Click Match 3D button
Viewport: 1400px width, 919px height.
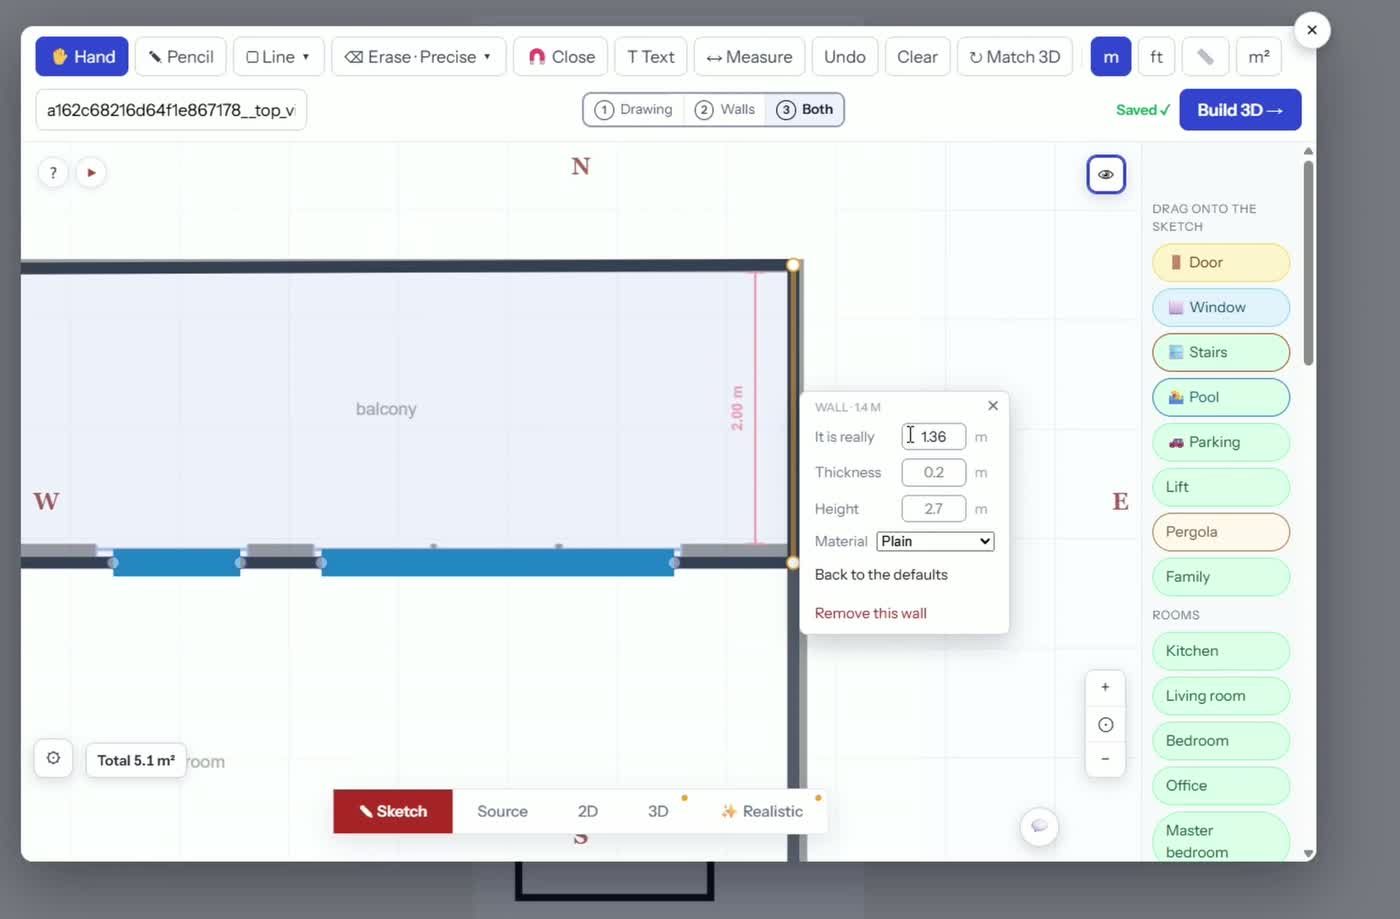[1015, 57]
